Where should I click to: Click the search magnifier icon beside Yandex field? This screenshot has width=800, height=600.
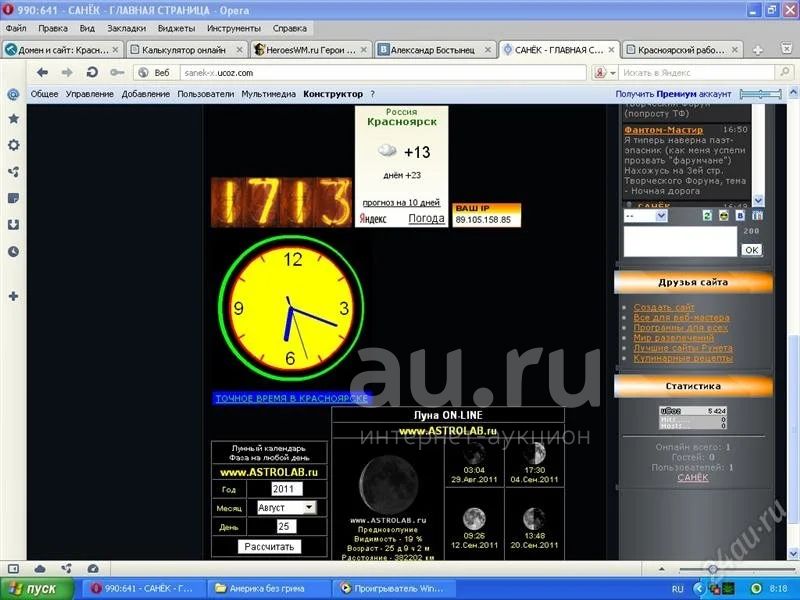pyautogui.click(x=785, y=72)
